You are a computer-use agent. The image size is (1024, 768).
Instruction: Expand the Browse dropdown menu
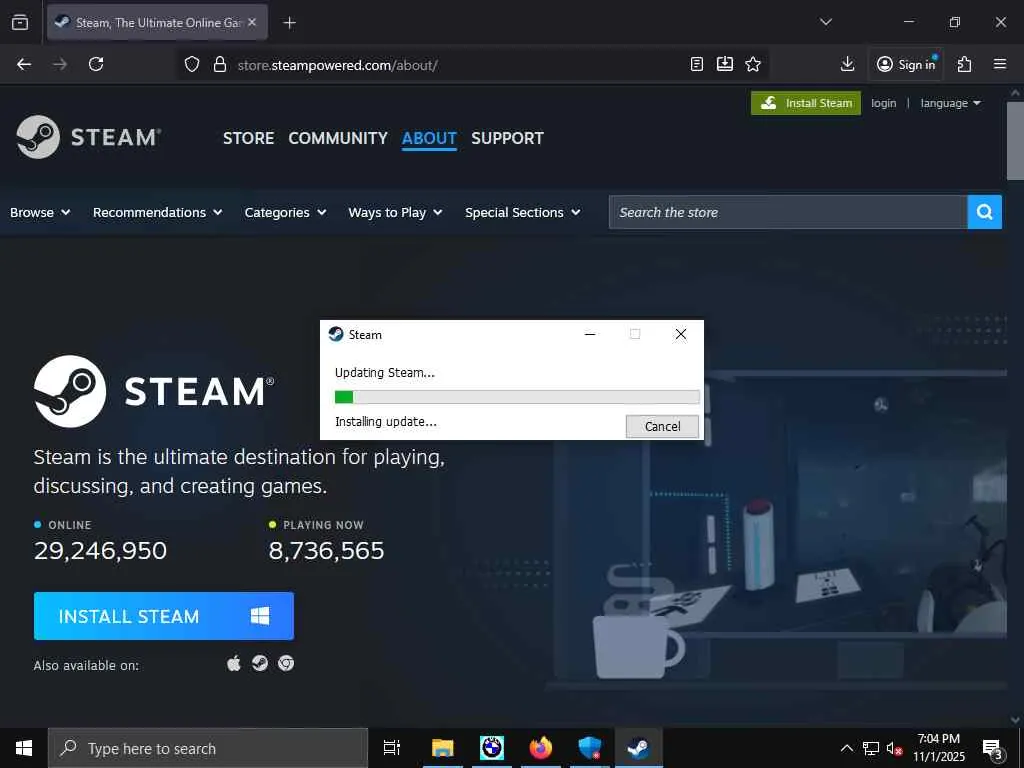pyautogui.click(x=40, y=212)
